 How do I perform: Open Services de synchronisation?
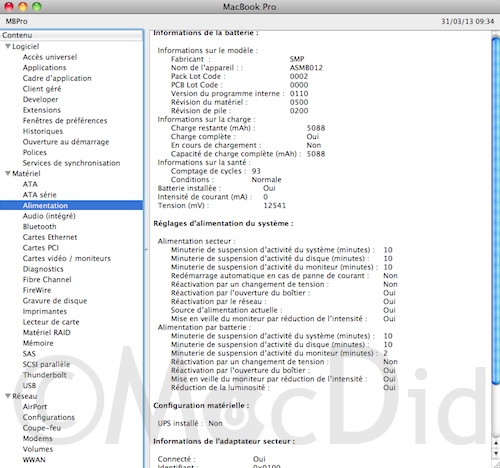click(71, 163)
